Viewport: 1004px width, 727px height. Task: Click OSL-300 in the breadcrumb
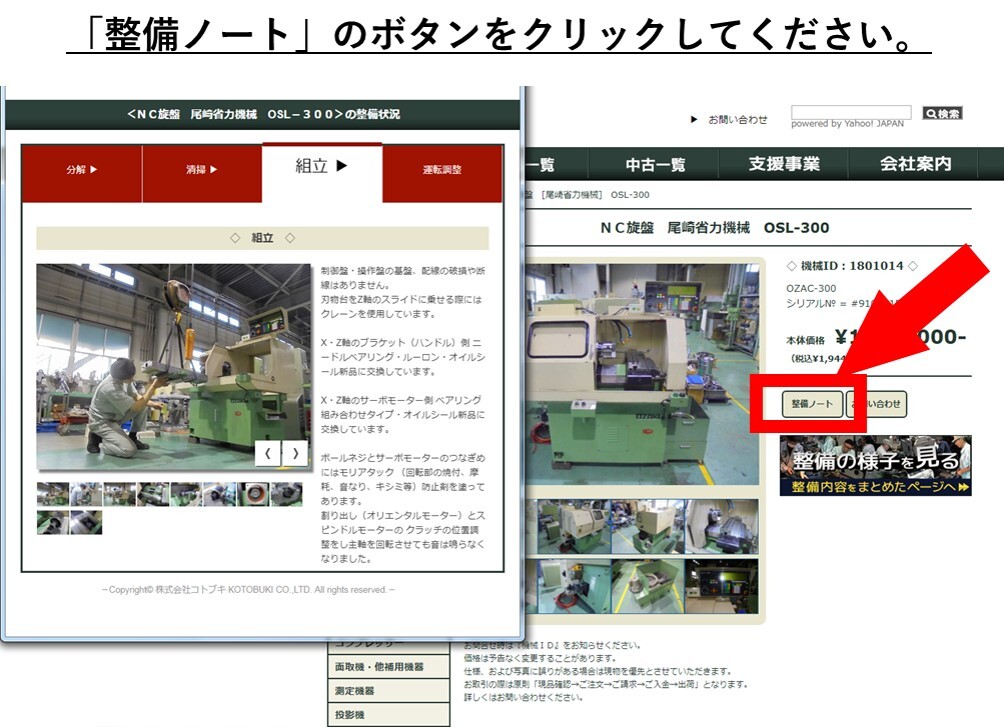click(630, 195)
